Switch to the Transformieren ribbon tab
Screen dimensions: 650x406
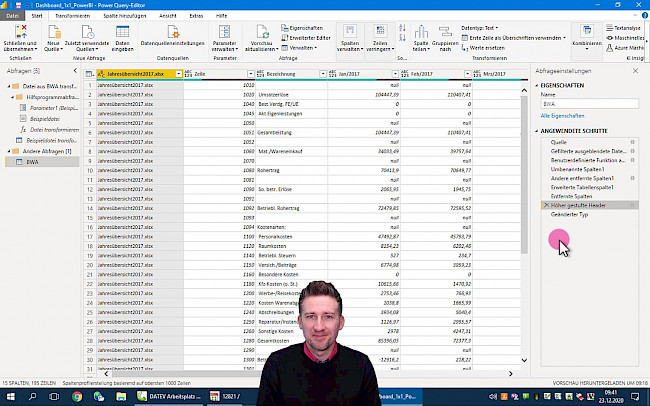[71, 17]
